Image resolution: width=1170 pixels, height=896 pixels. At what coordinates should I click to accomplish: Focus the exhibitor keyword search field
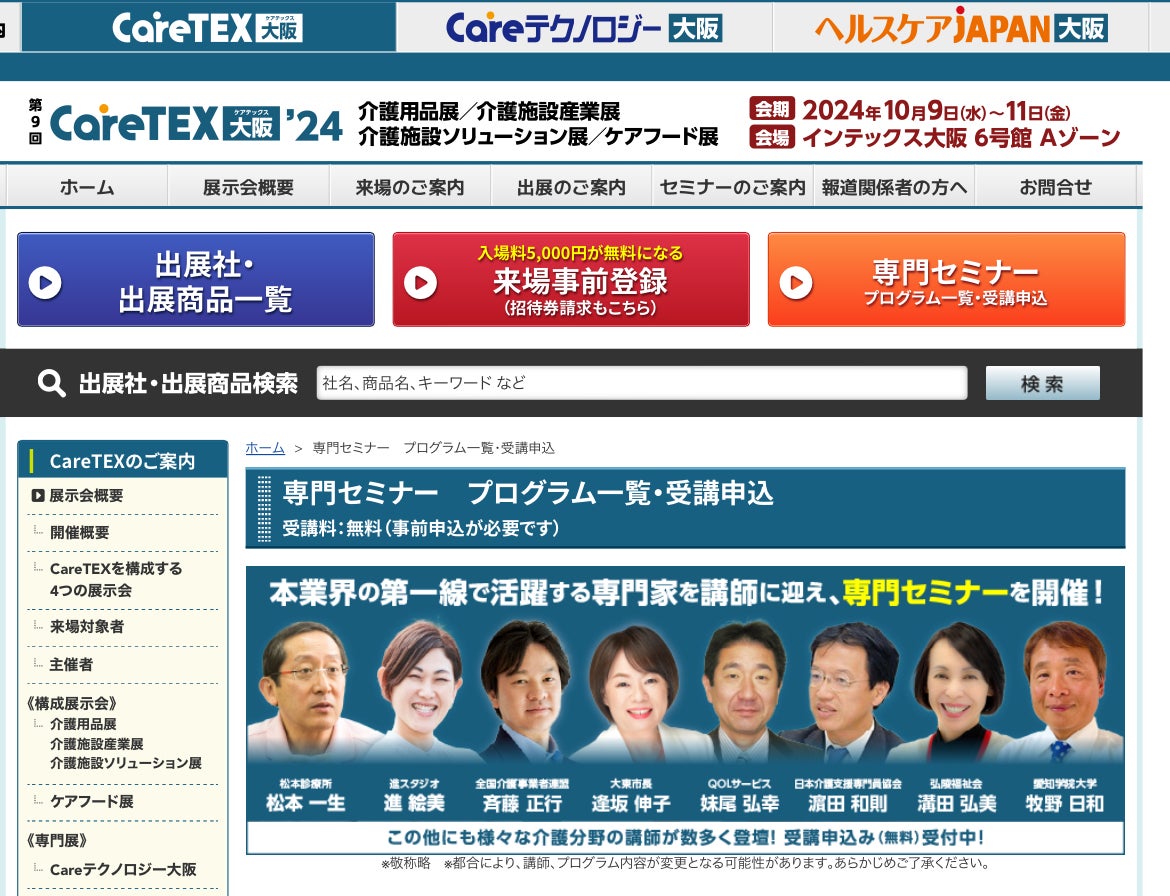click(x=641, y=383)
